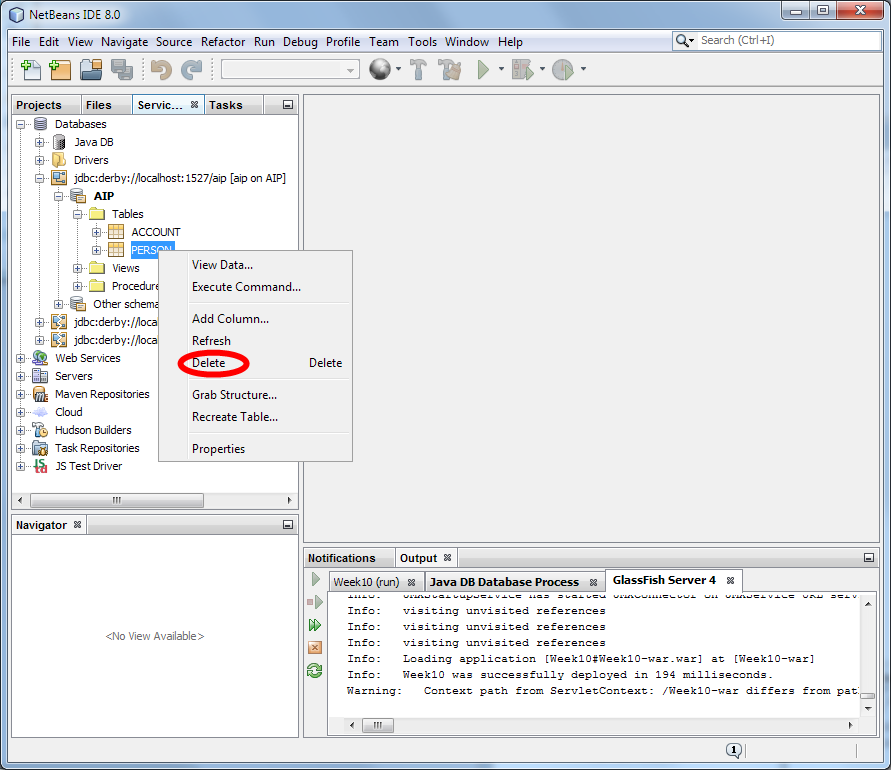
Task: Close the GlassFish Server 4 output tab
Action: pos(731,580)
